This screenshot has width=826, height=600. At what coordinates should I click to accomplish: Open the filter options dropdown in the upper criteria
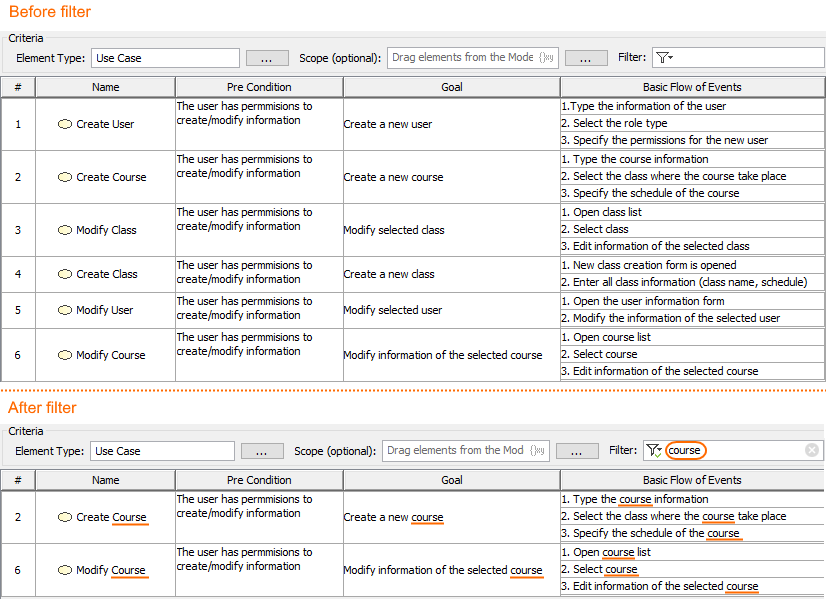point(664,58)
